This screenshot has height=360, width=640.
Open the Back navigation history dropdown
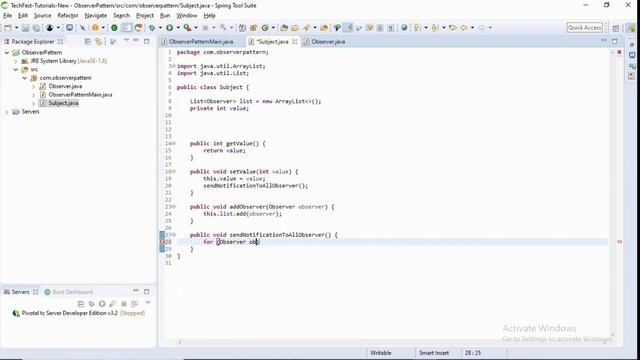tap(472, 28)
